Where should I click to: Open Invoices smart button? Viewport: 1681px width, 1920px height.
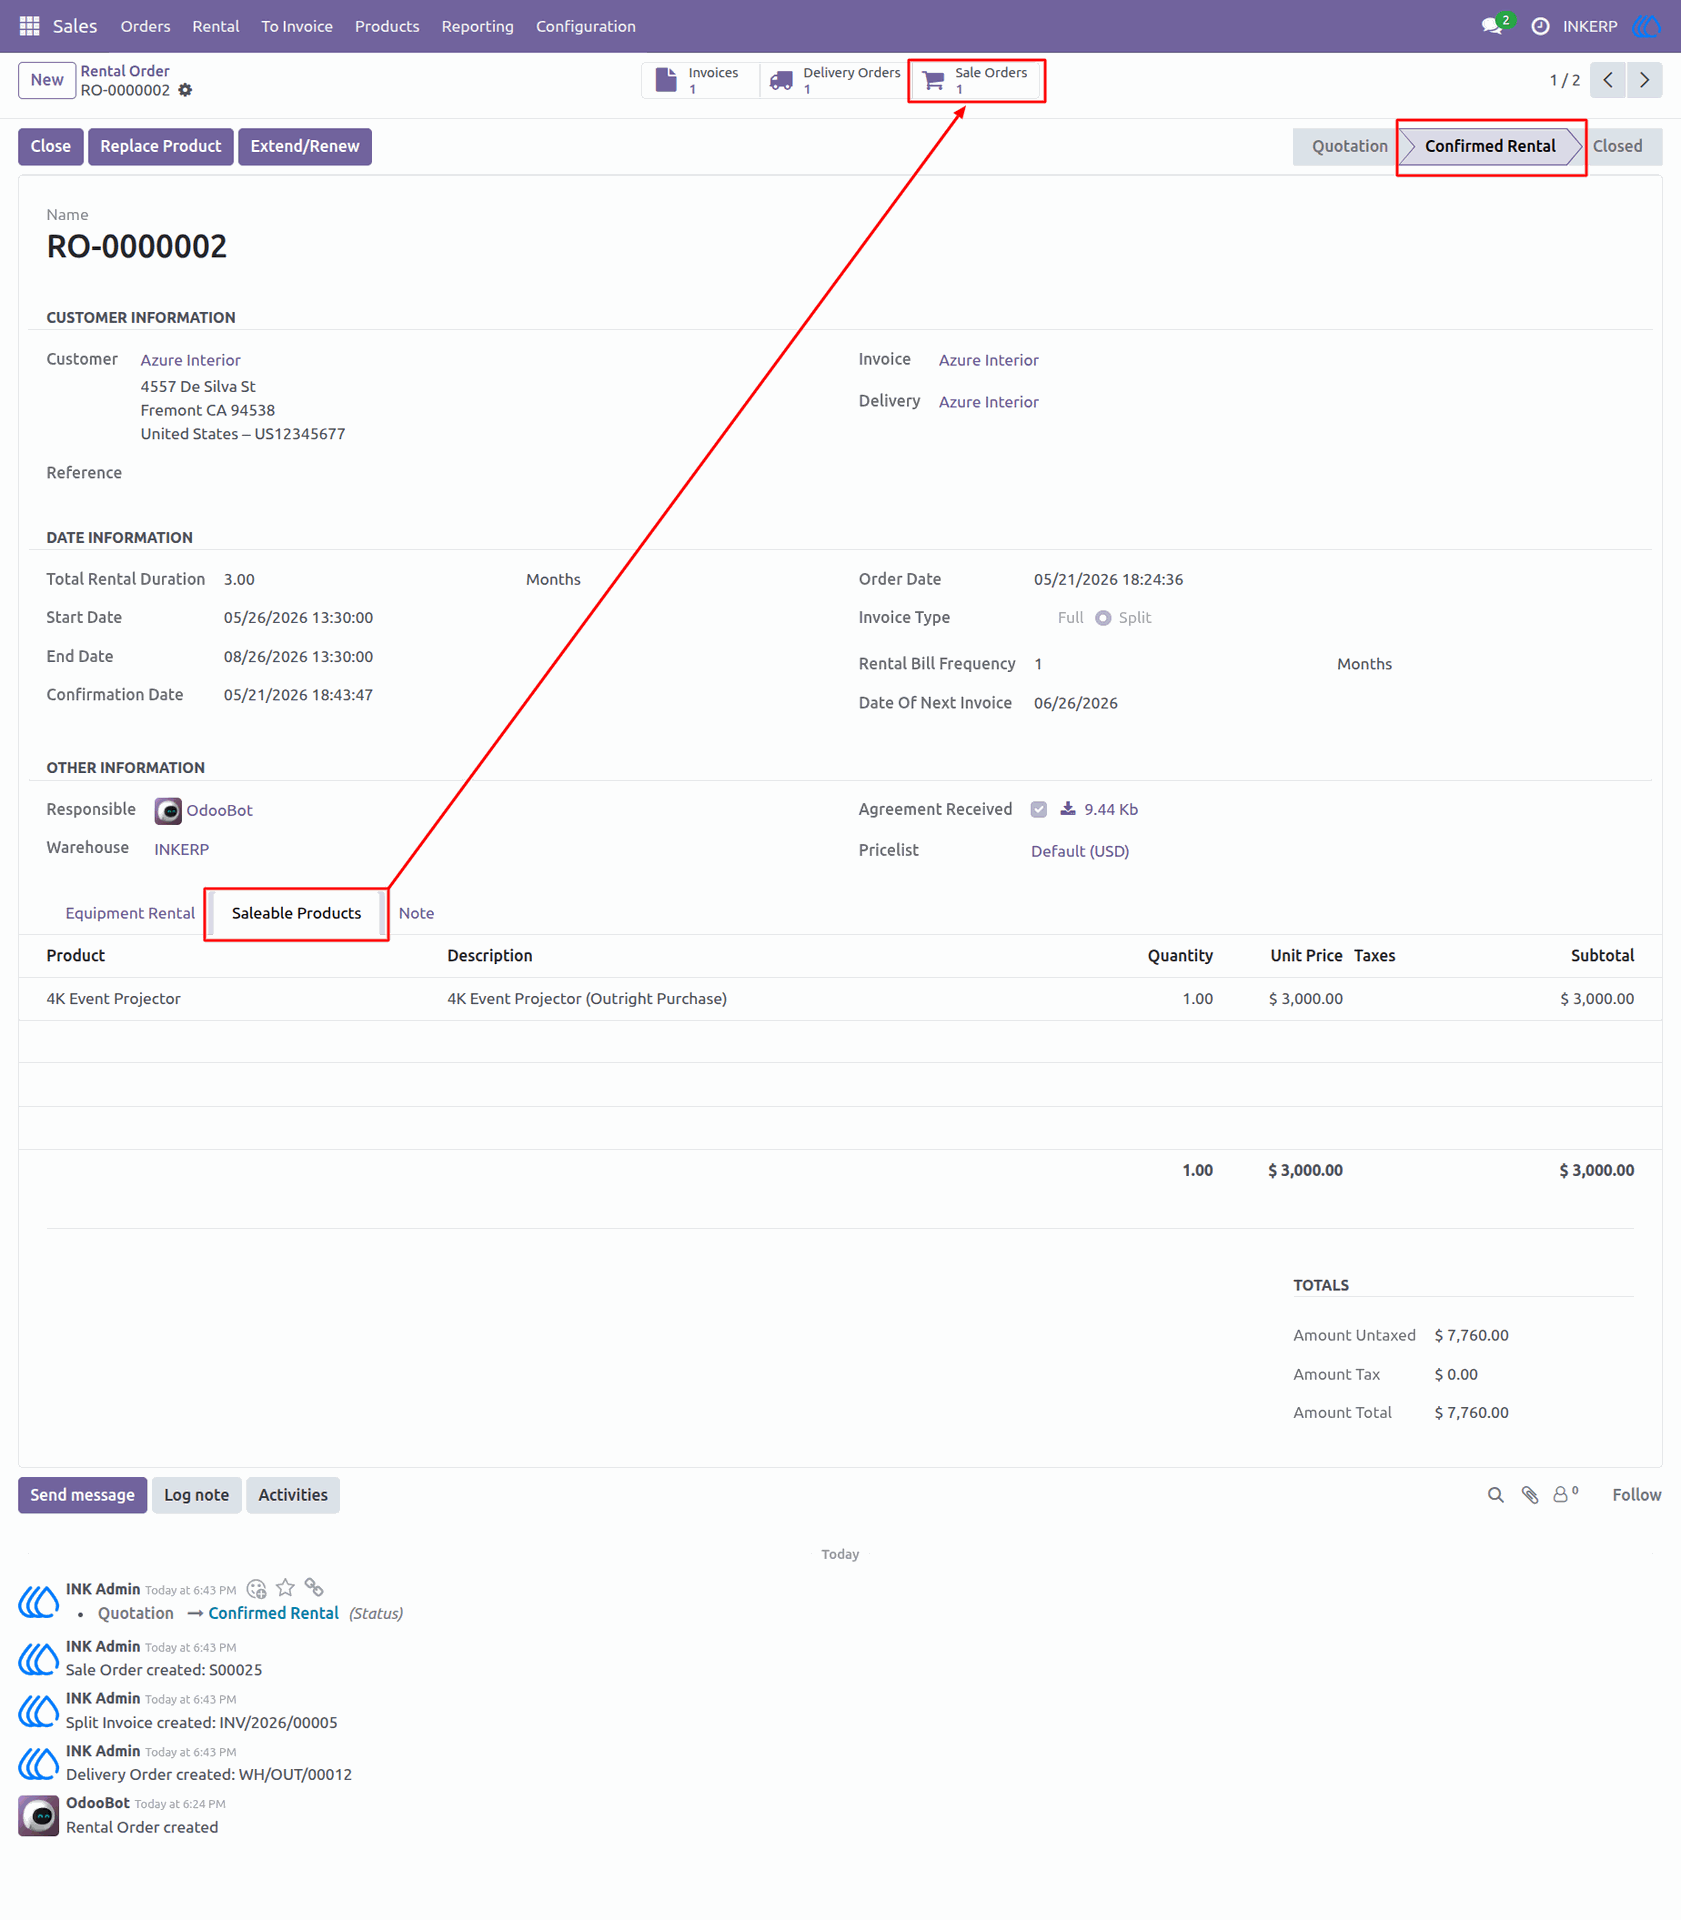[x=699, y=80]
